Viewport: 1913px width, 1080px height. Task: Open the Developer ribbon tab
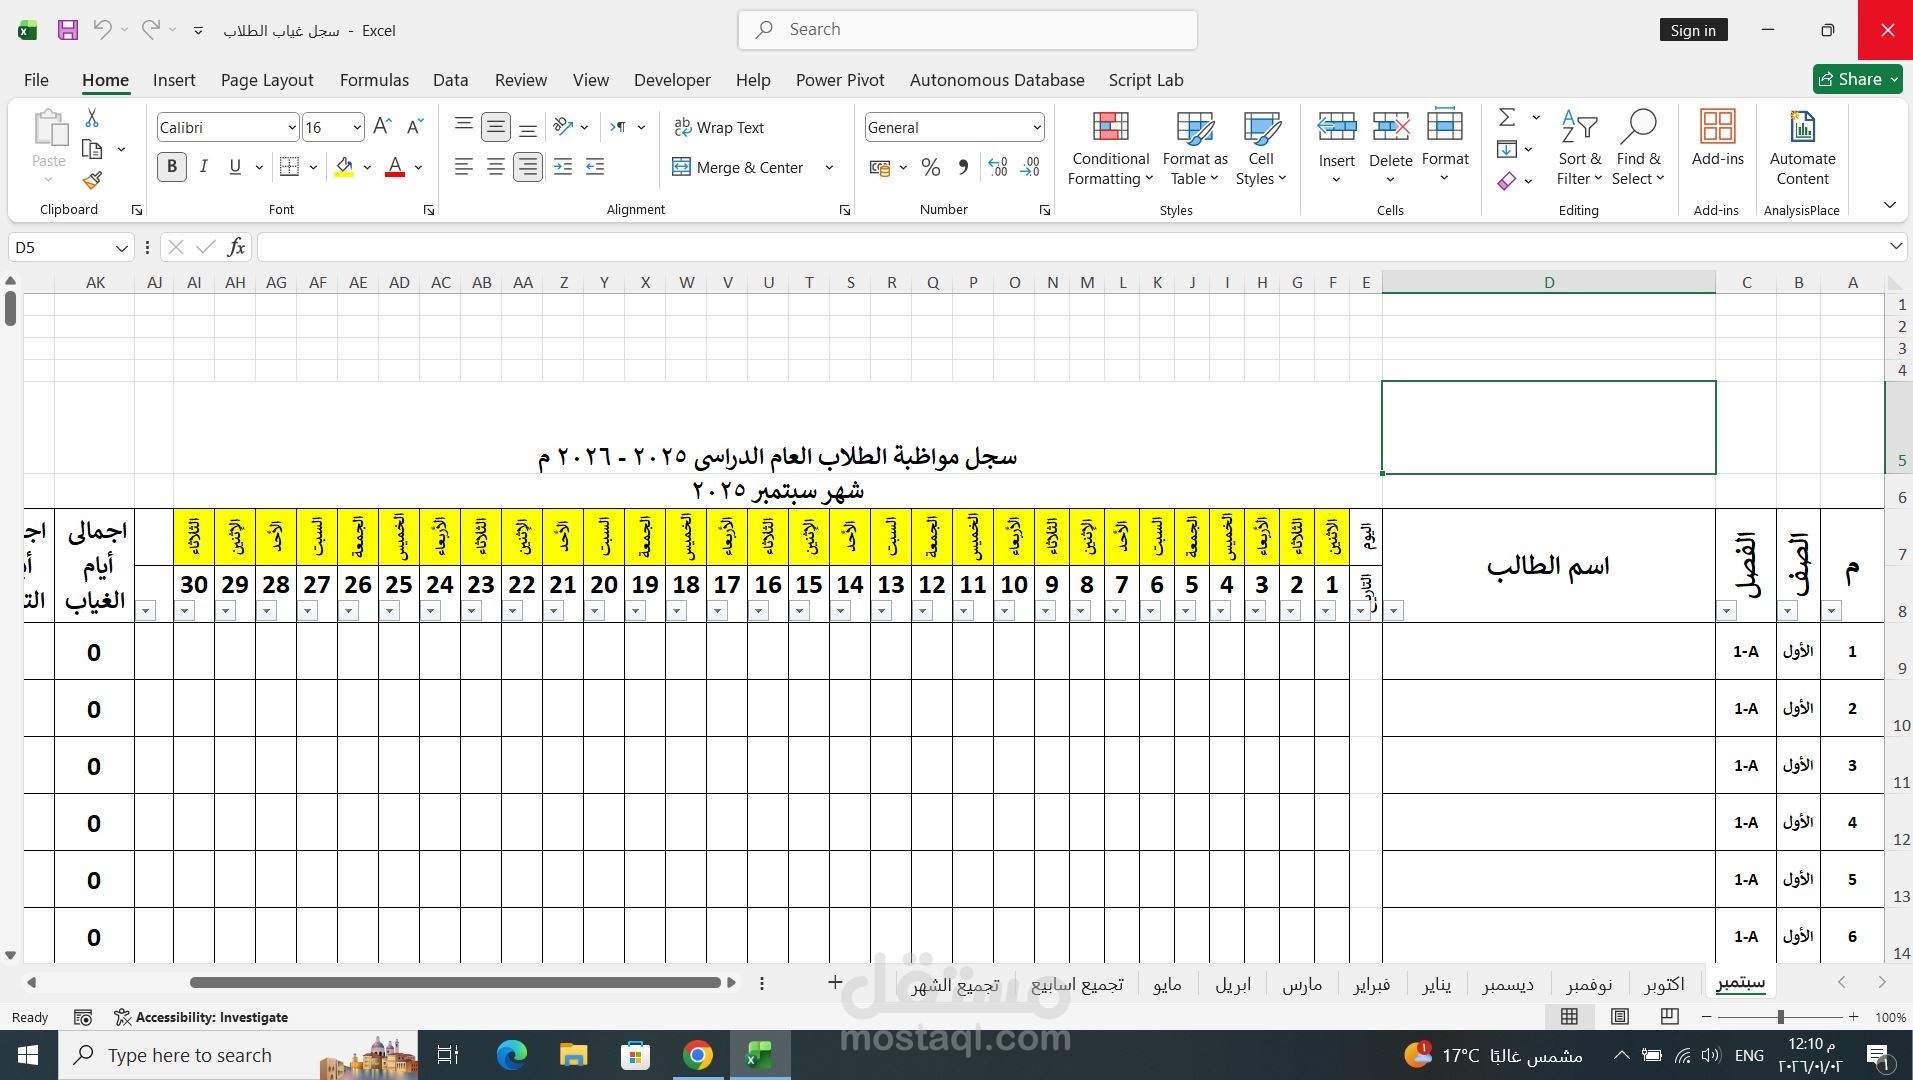coord(672,80)
